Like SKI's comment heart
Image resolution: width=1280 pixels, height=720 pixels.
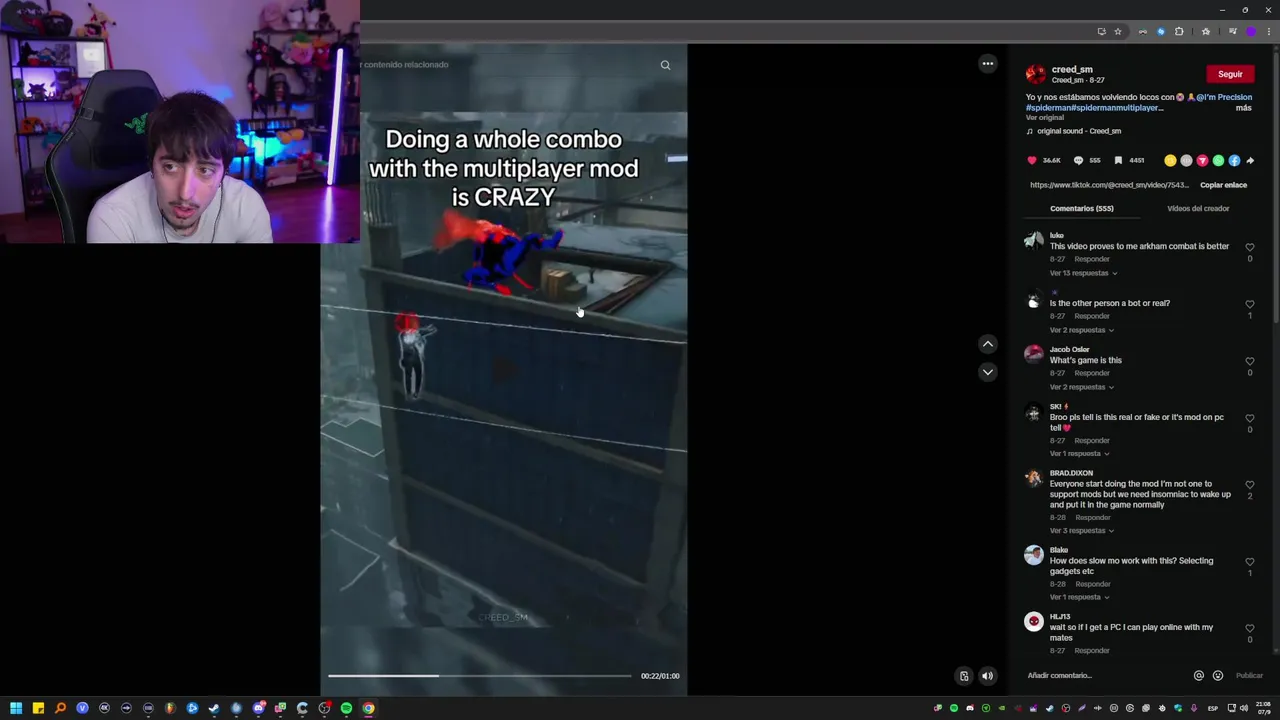click(x=1250, y=418)
